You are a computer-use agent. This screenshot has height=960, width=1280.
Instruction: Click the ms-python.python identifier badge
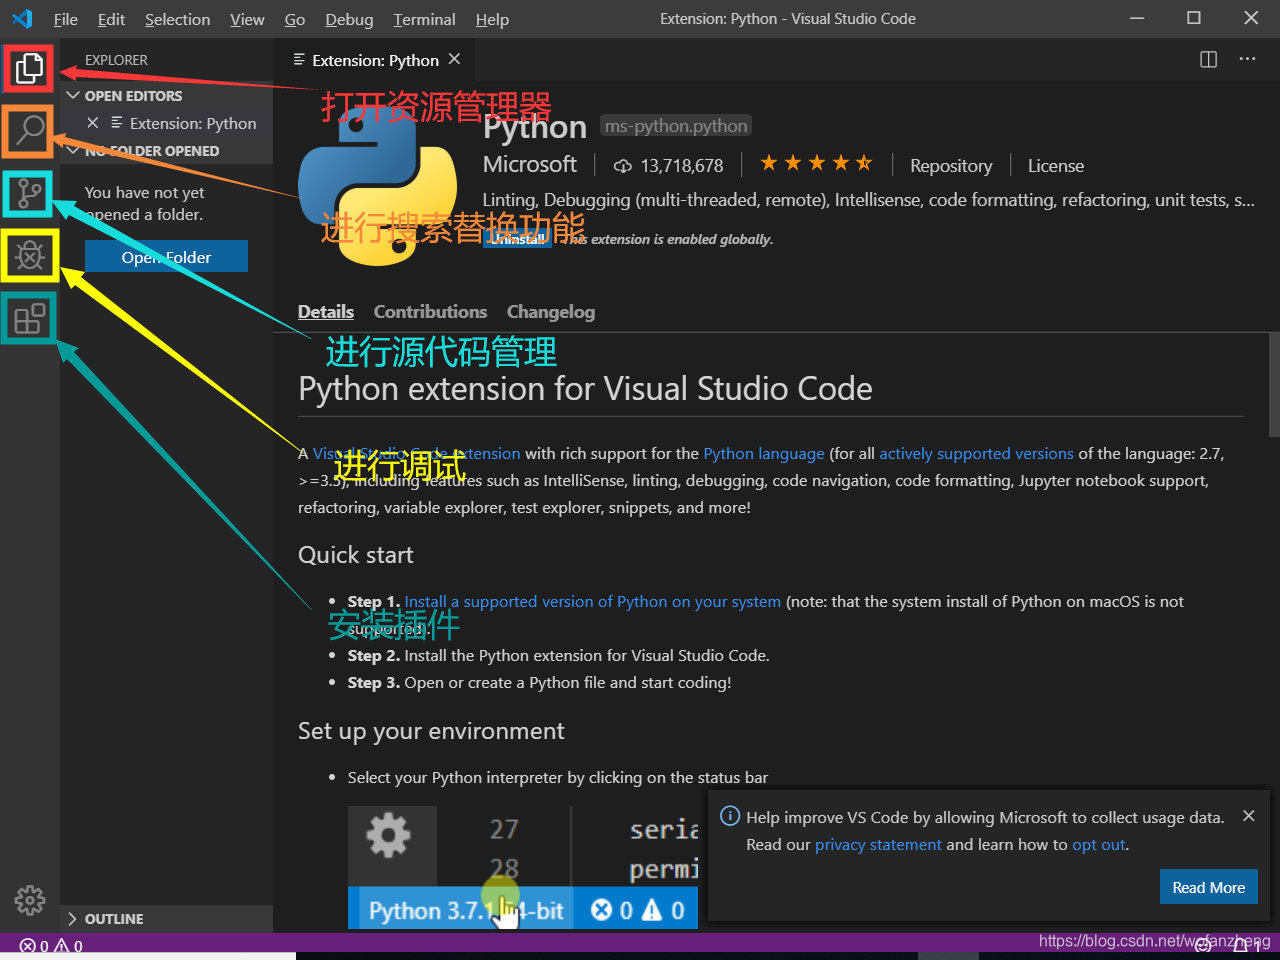[x=675, y=126]
